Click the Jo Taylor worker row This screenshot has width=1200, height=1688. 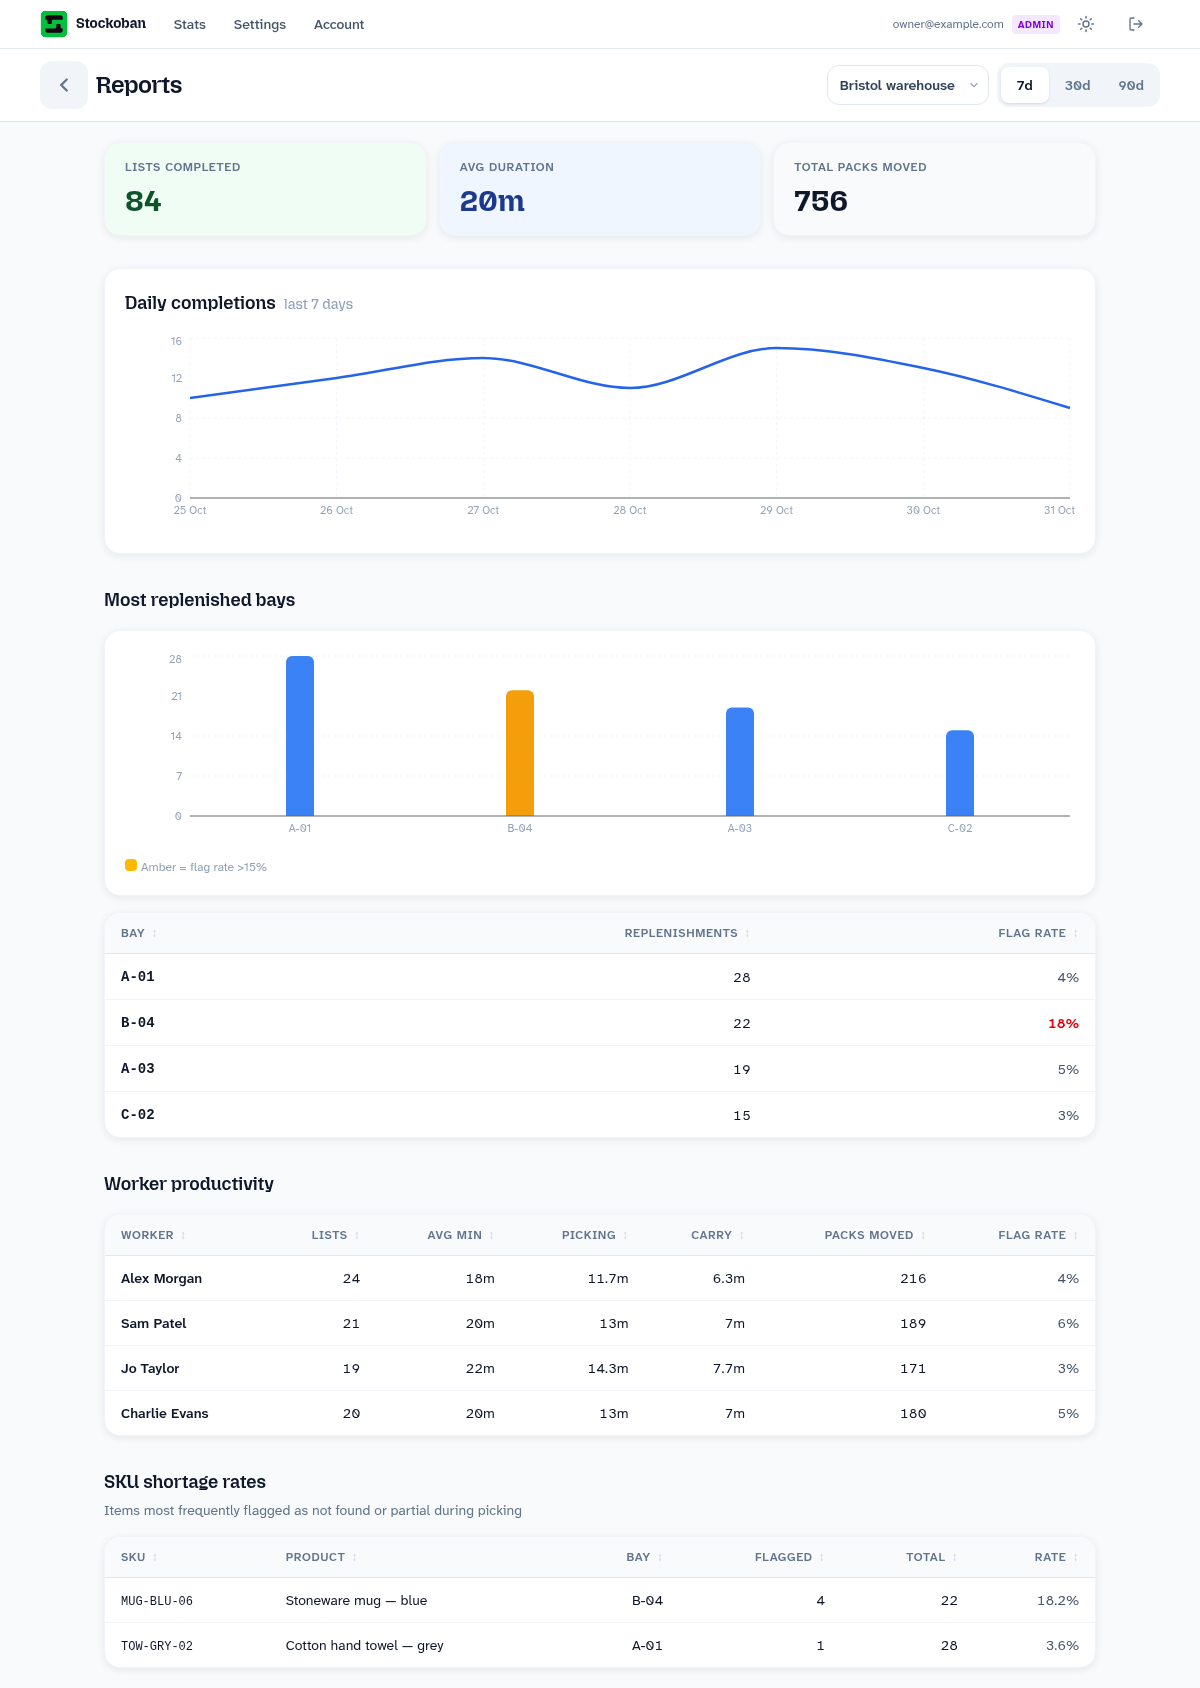click(x=600, y=1368)
